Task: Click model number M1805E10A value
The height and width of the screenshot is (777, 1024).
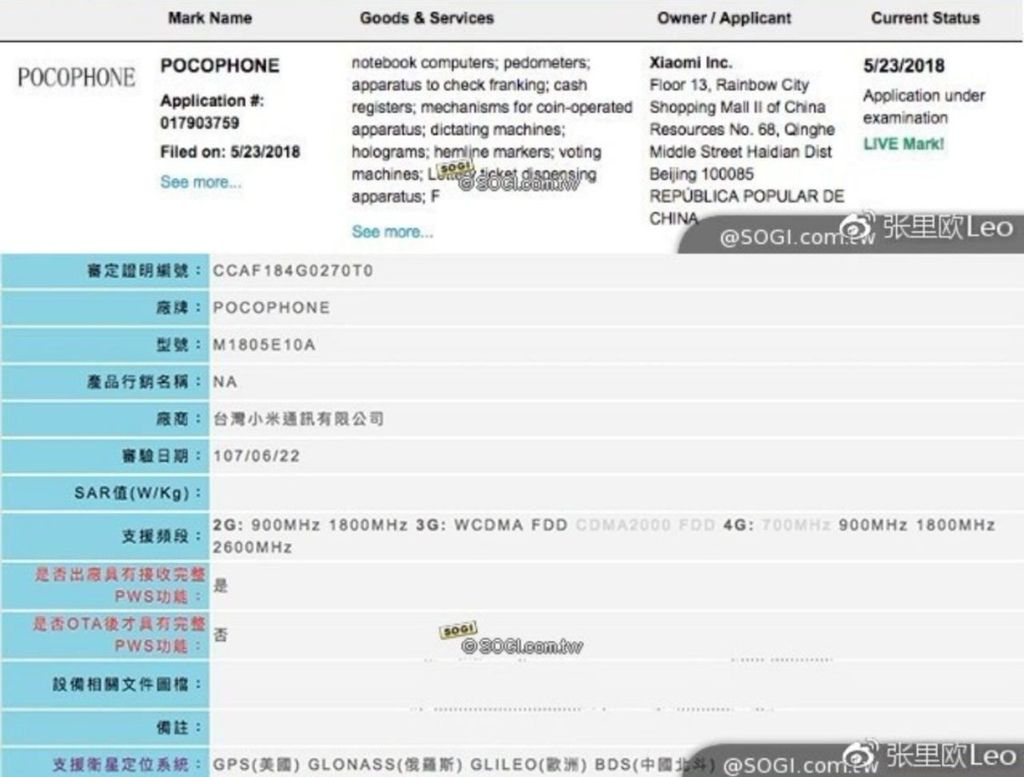Action: [x=265, y=345]
